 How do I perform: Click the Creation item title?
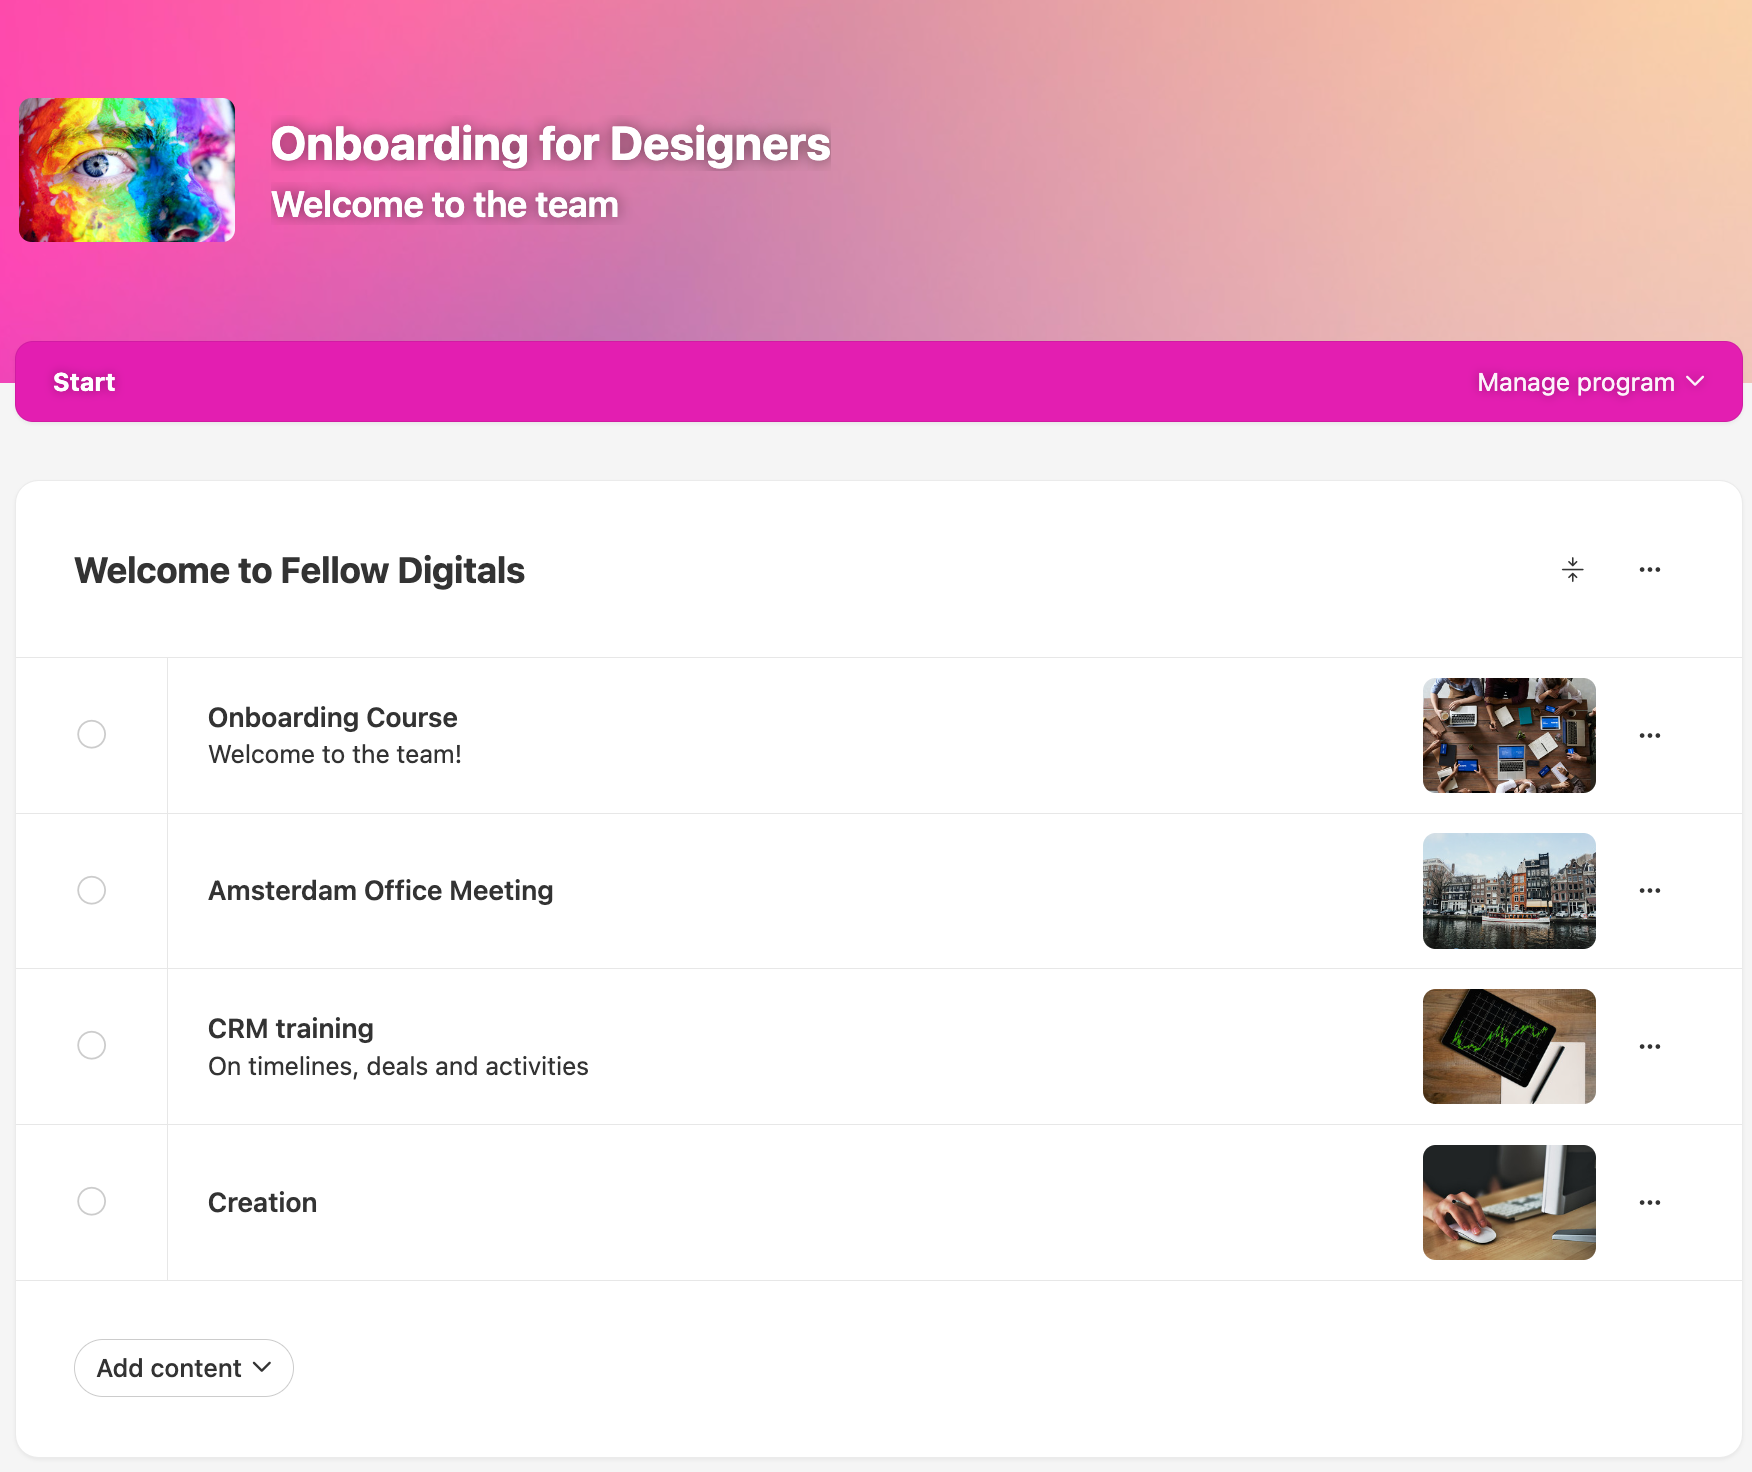coord(262,1203)
